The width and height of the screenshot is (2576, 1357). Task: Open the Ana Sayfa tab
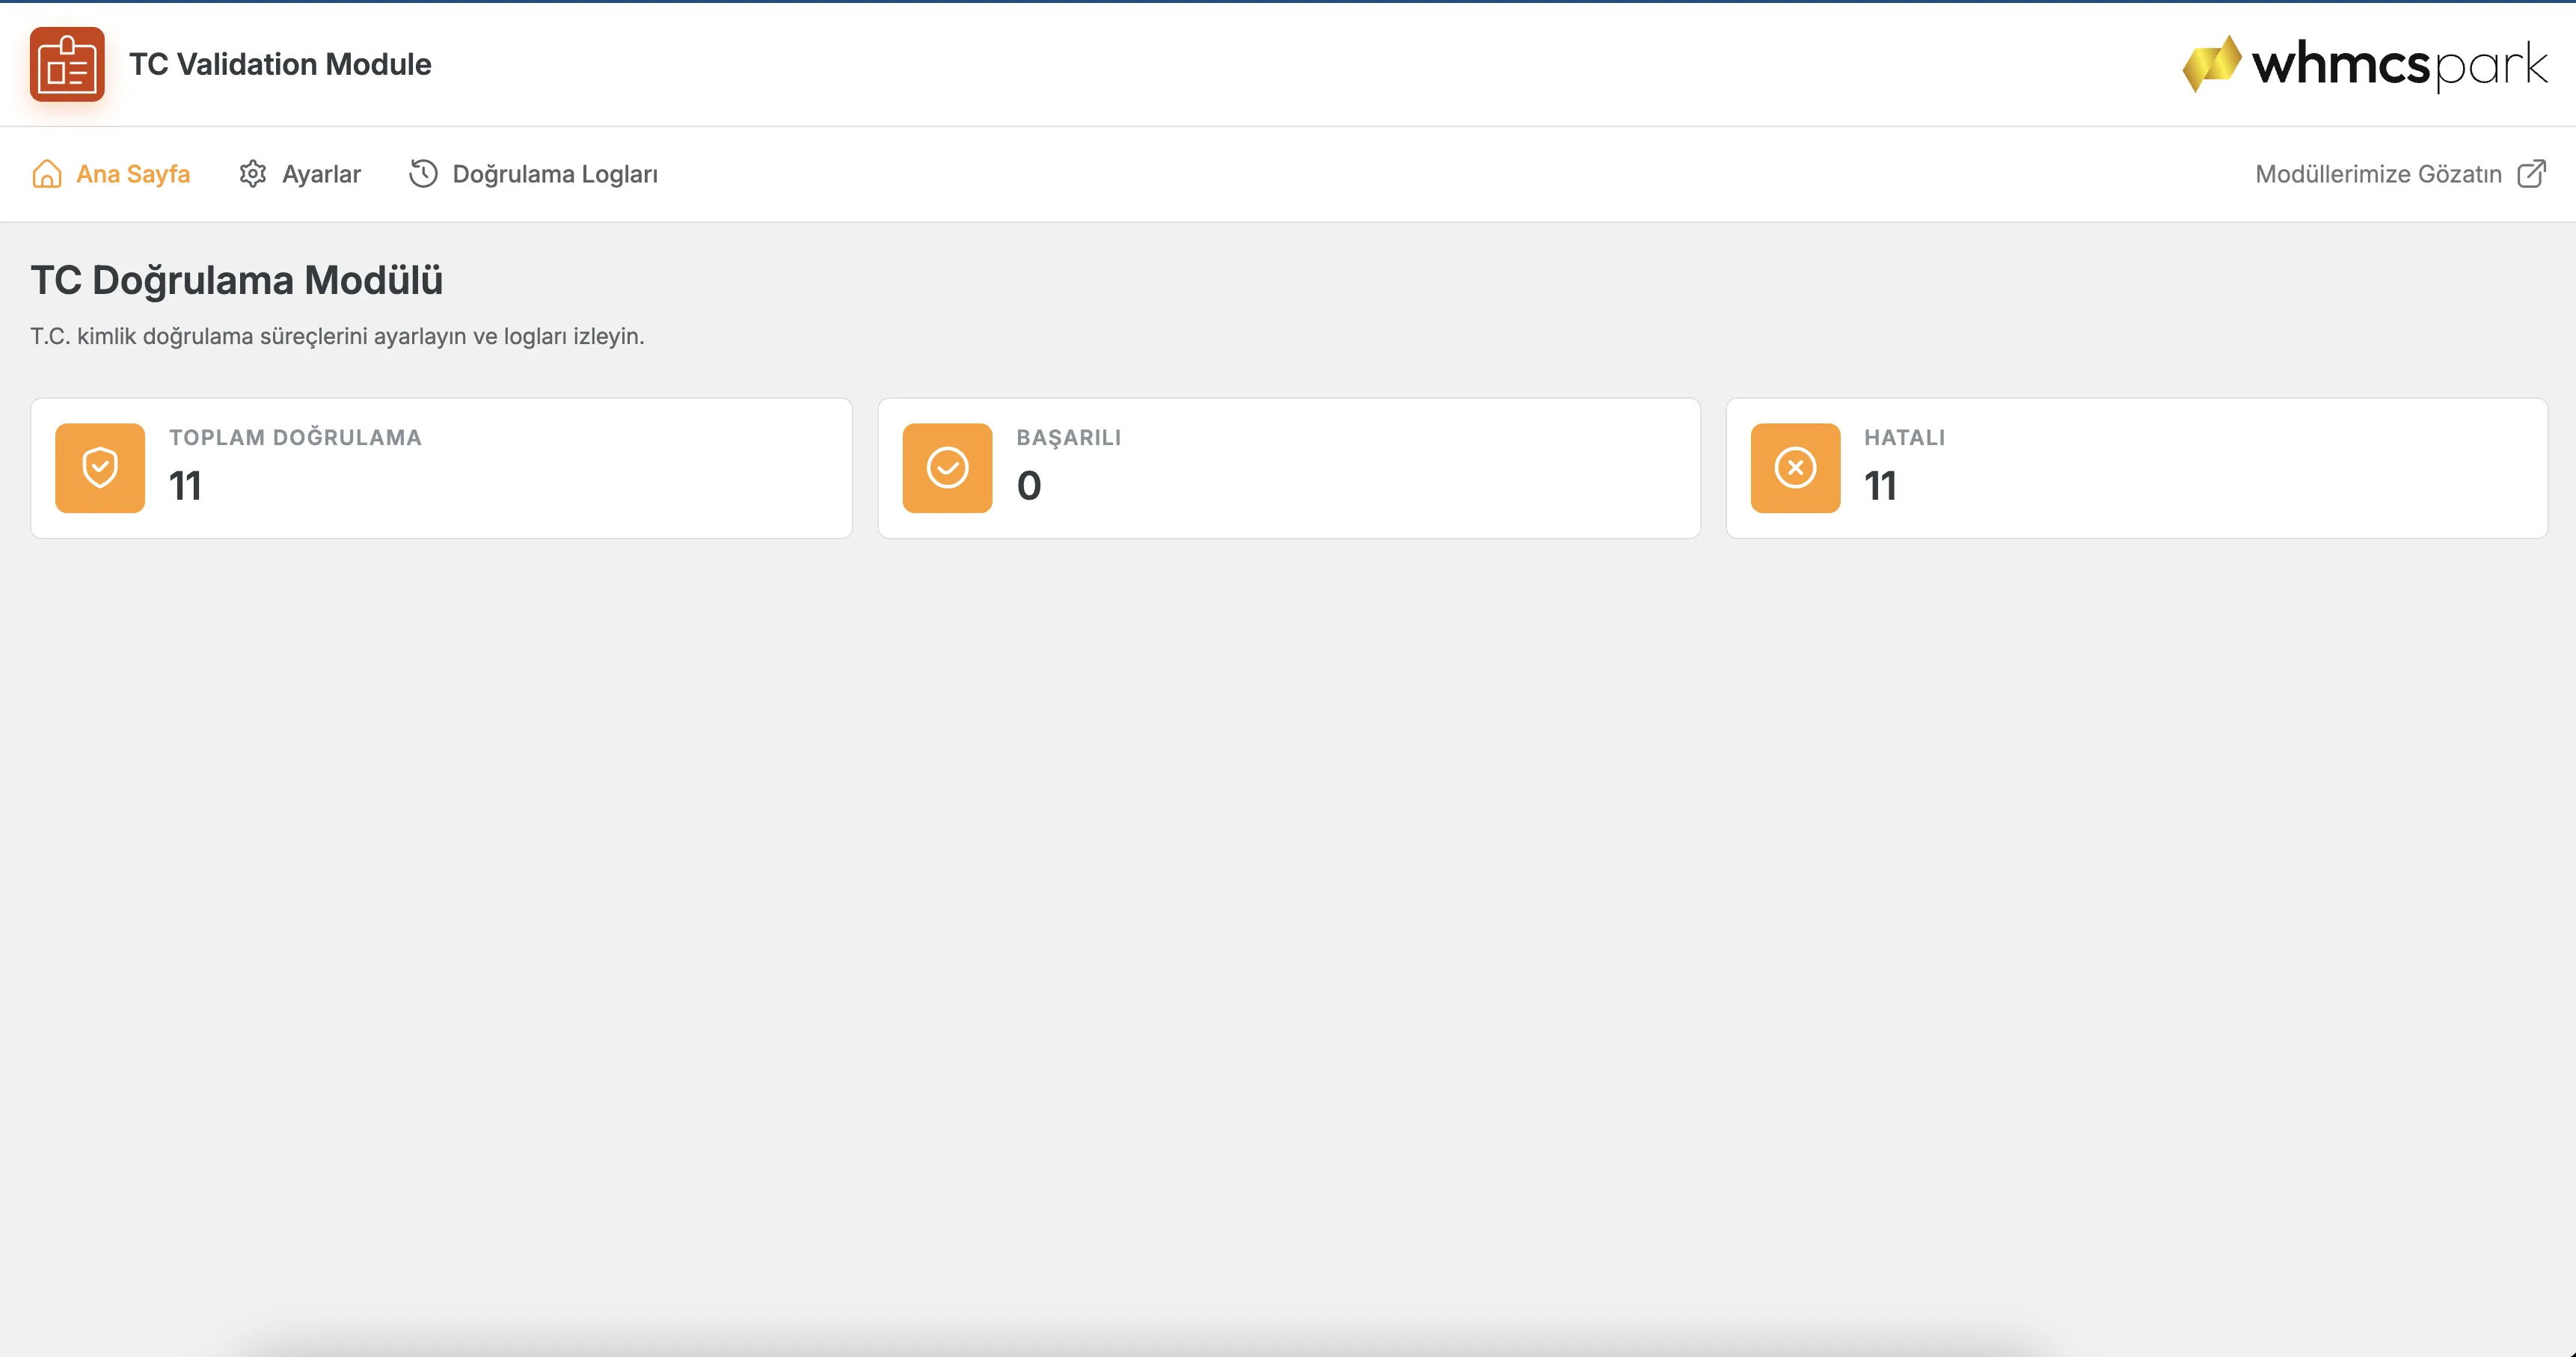(111, 174)
